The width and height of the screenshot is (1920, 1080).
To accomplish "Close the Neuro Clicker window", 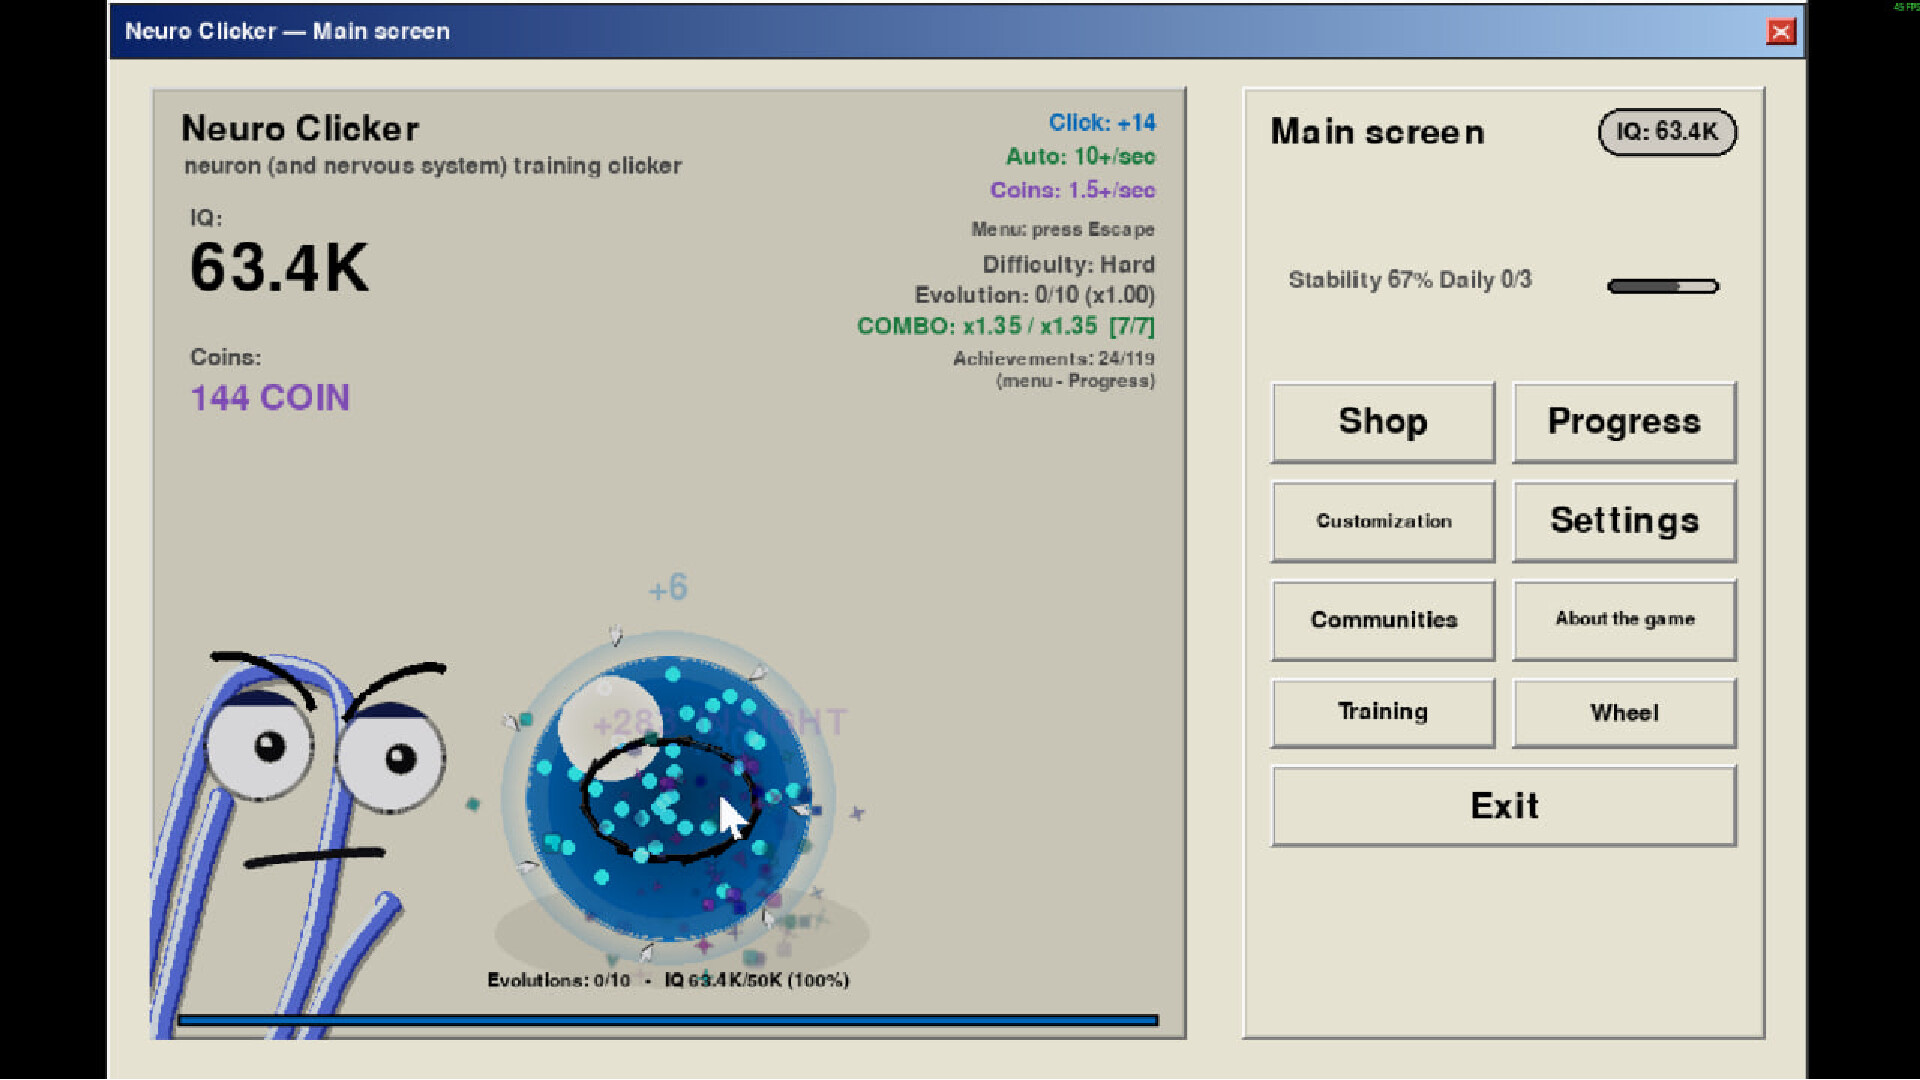I will (x=1781, y=31).
